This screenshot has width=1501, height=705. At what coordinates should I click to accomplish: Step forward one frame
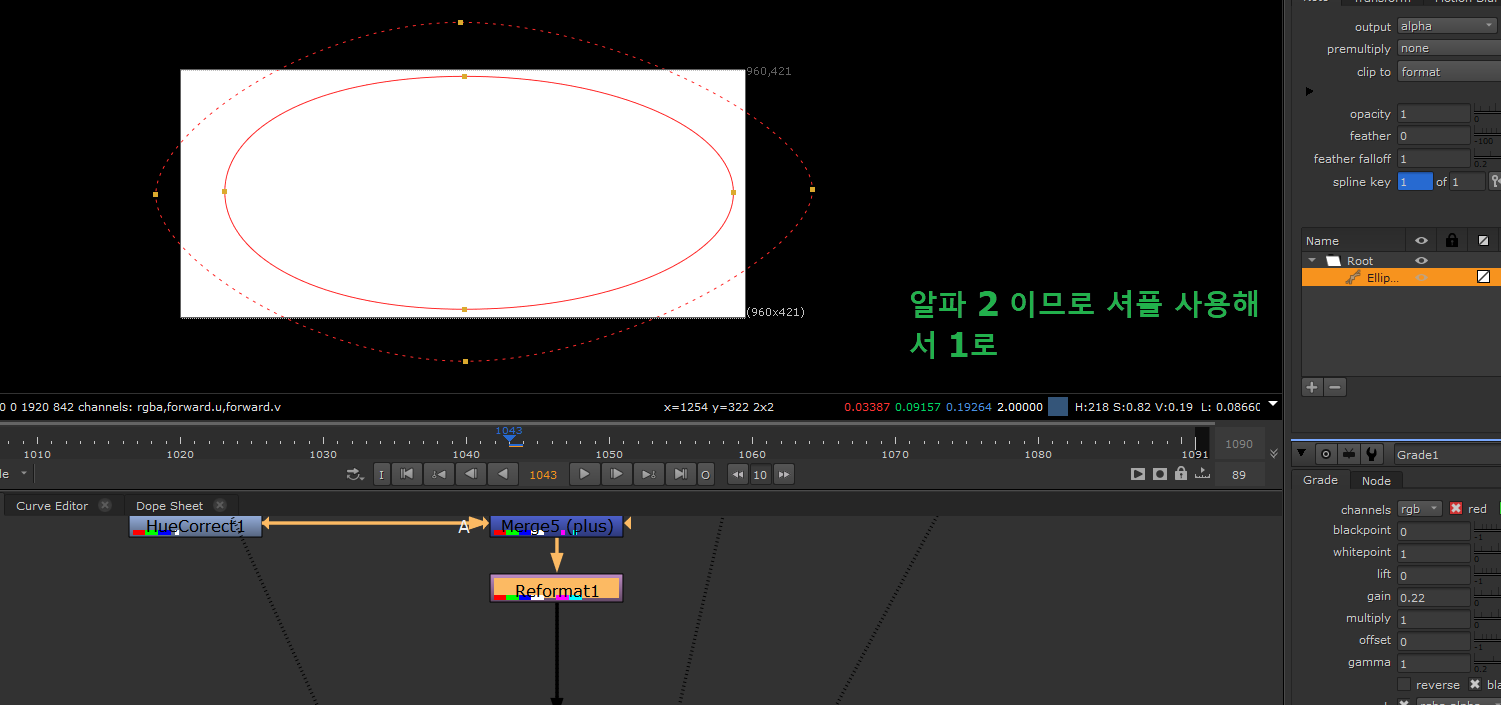point(617,474)
